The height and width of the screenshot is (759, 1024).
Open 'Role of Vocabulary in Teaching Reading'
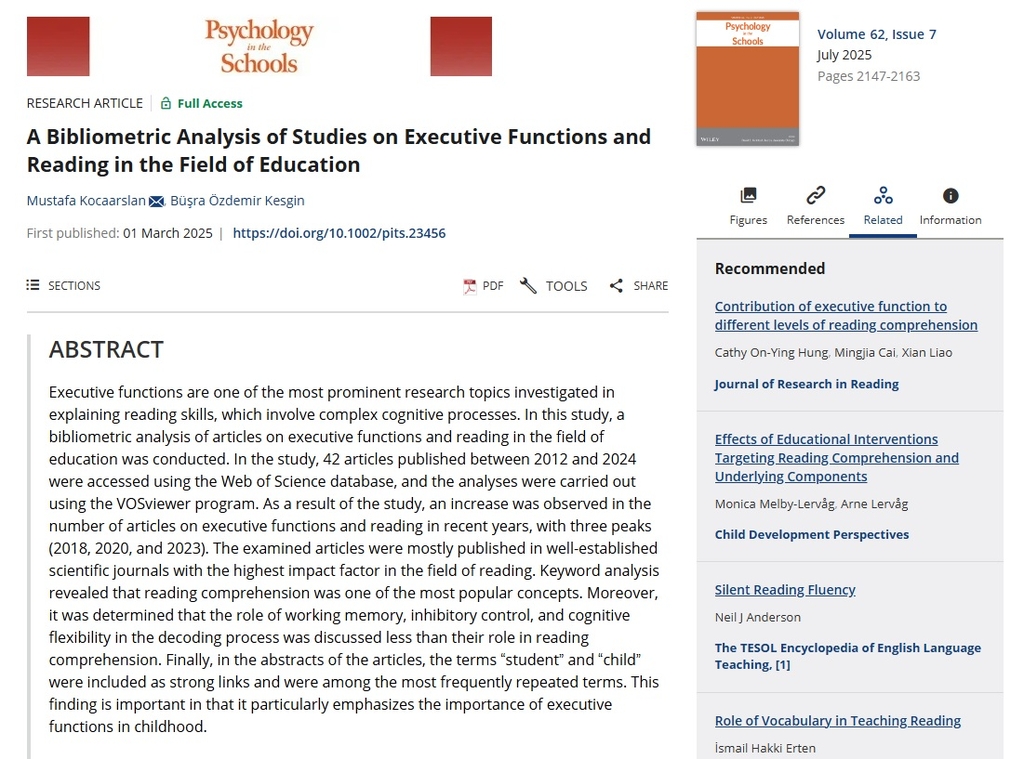(x=837, y=720)
